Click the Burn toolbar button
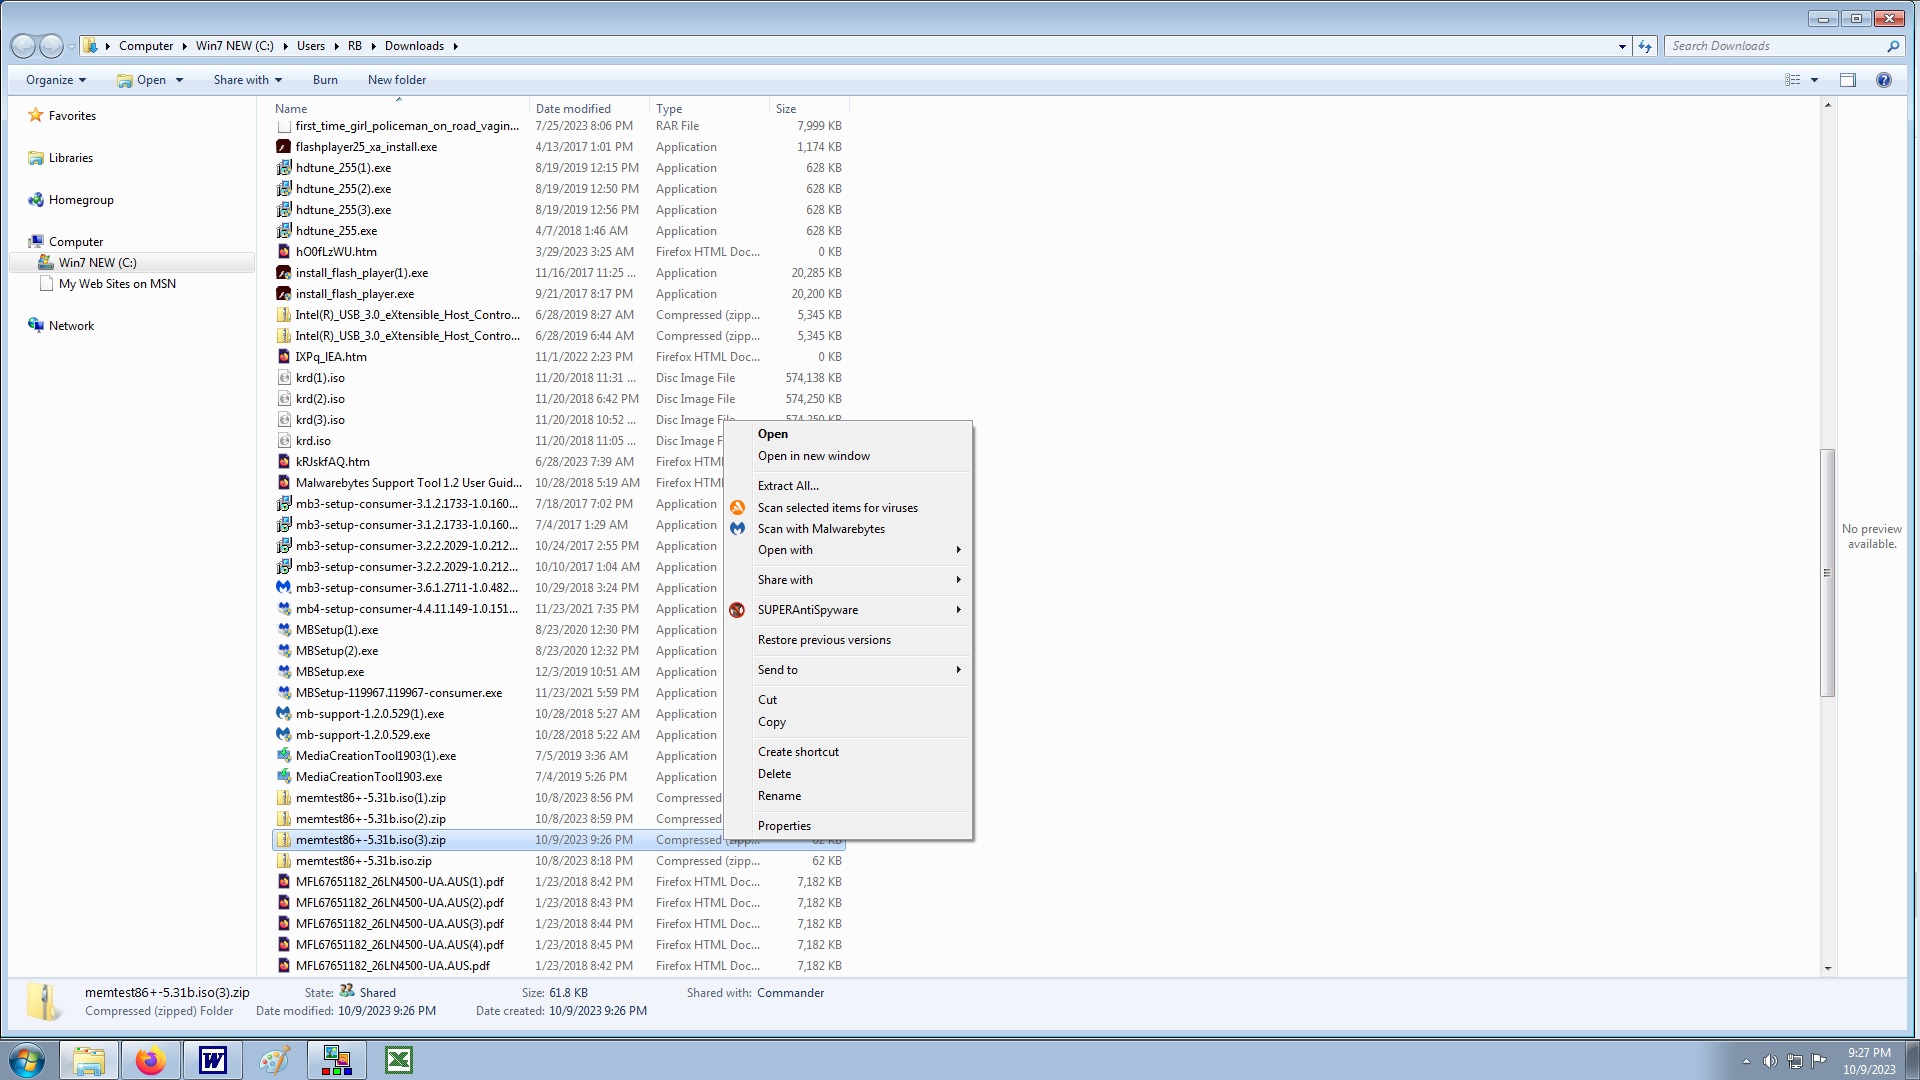 click(x=325, y=80)
